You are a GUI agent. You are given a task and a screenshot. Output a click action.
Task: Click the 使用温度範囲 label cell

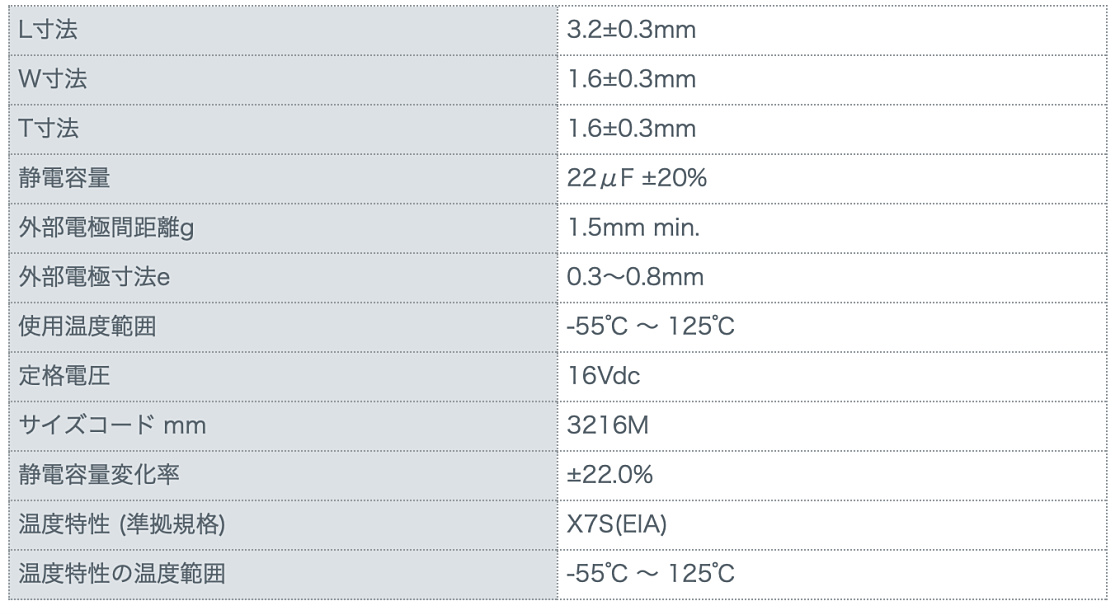click(x=87, y=327)
